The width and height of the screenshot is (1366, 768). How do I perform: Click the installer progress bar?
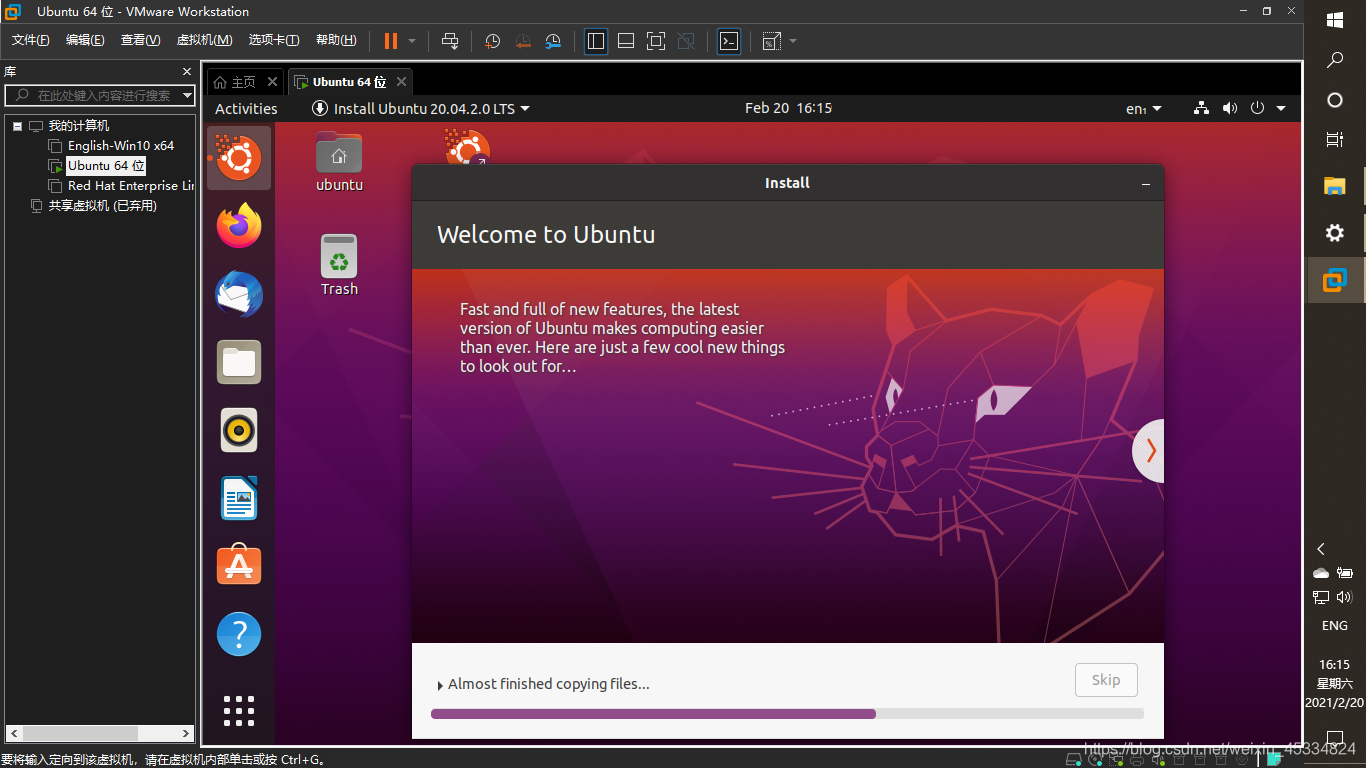[786, 713]
